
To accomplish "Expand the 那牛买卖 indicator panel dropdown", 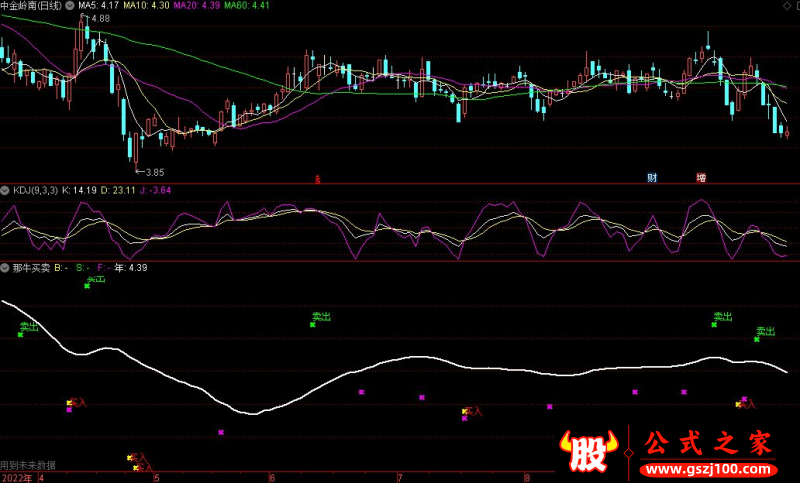I will [6, 268].
